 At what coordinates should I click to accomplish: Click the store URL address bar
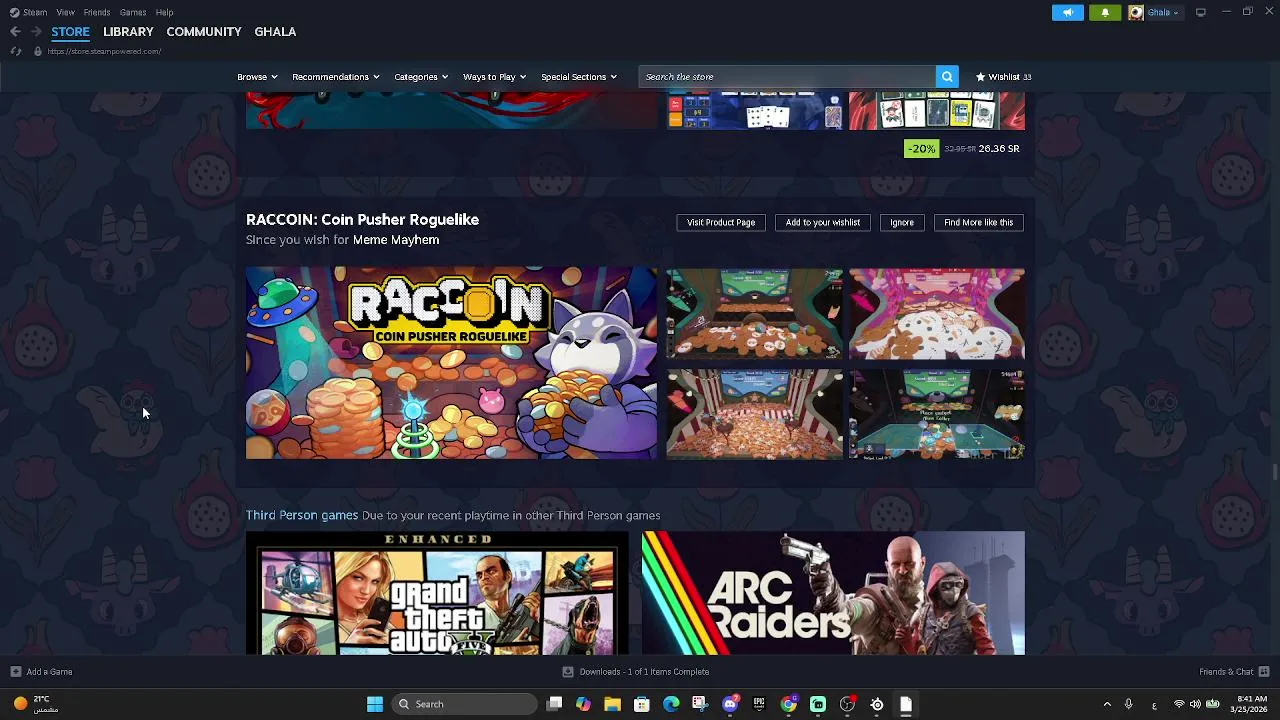pos(104,51)
